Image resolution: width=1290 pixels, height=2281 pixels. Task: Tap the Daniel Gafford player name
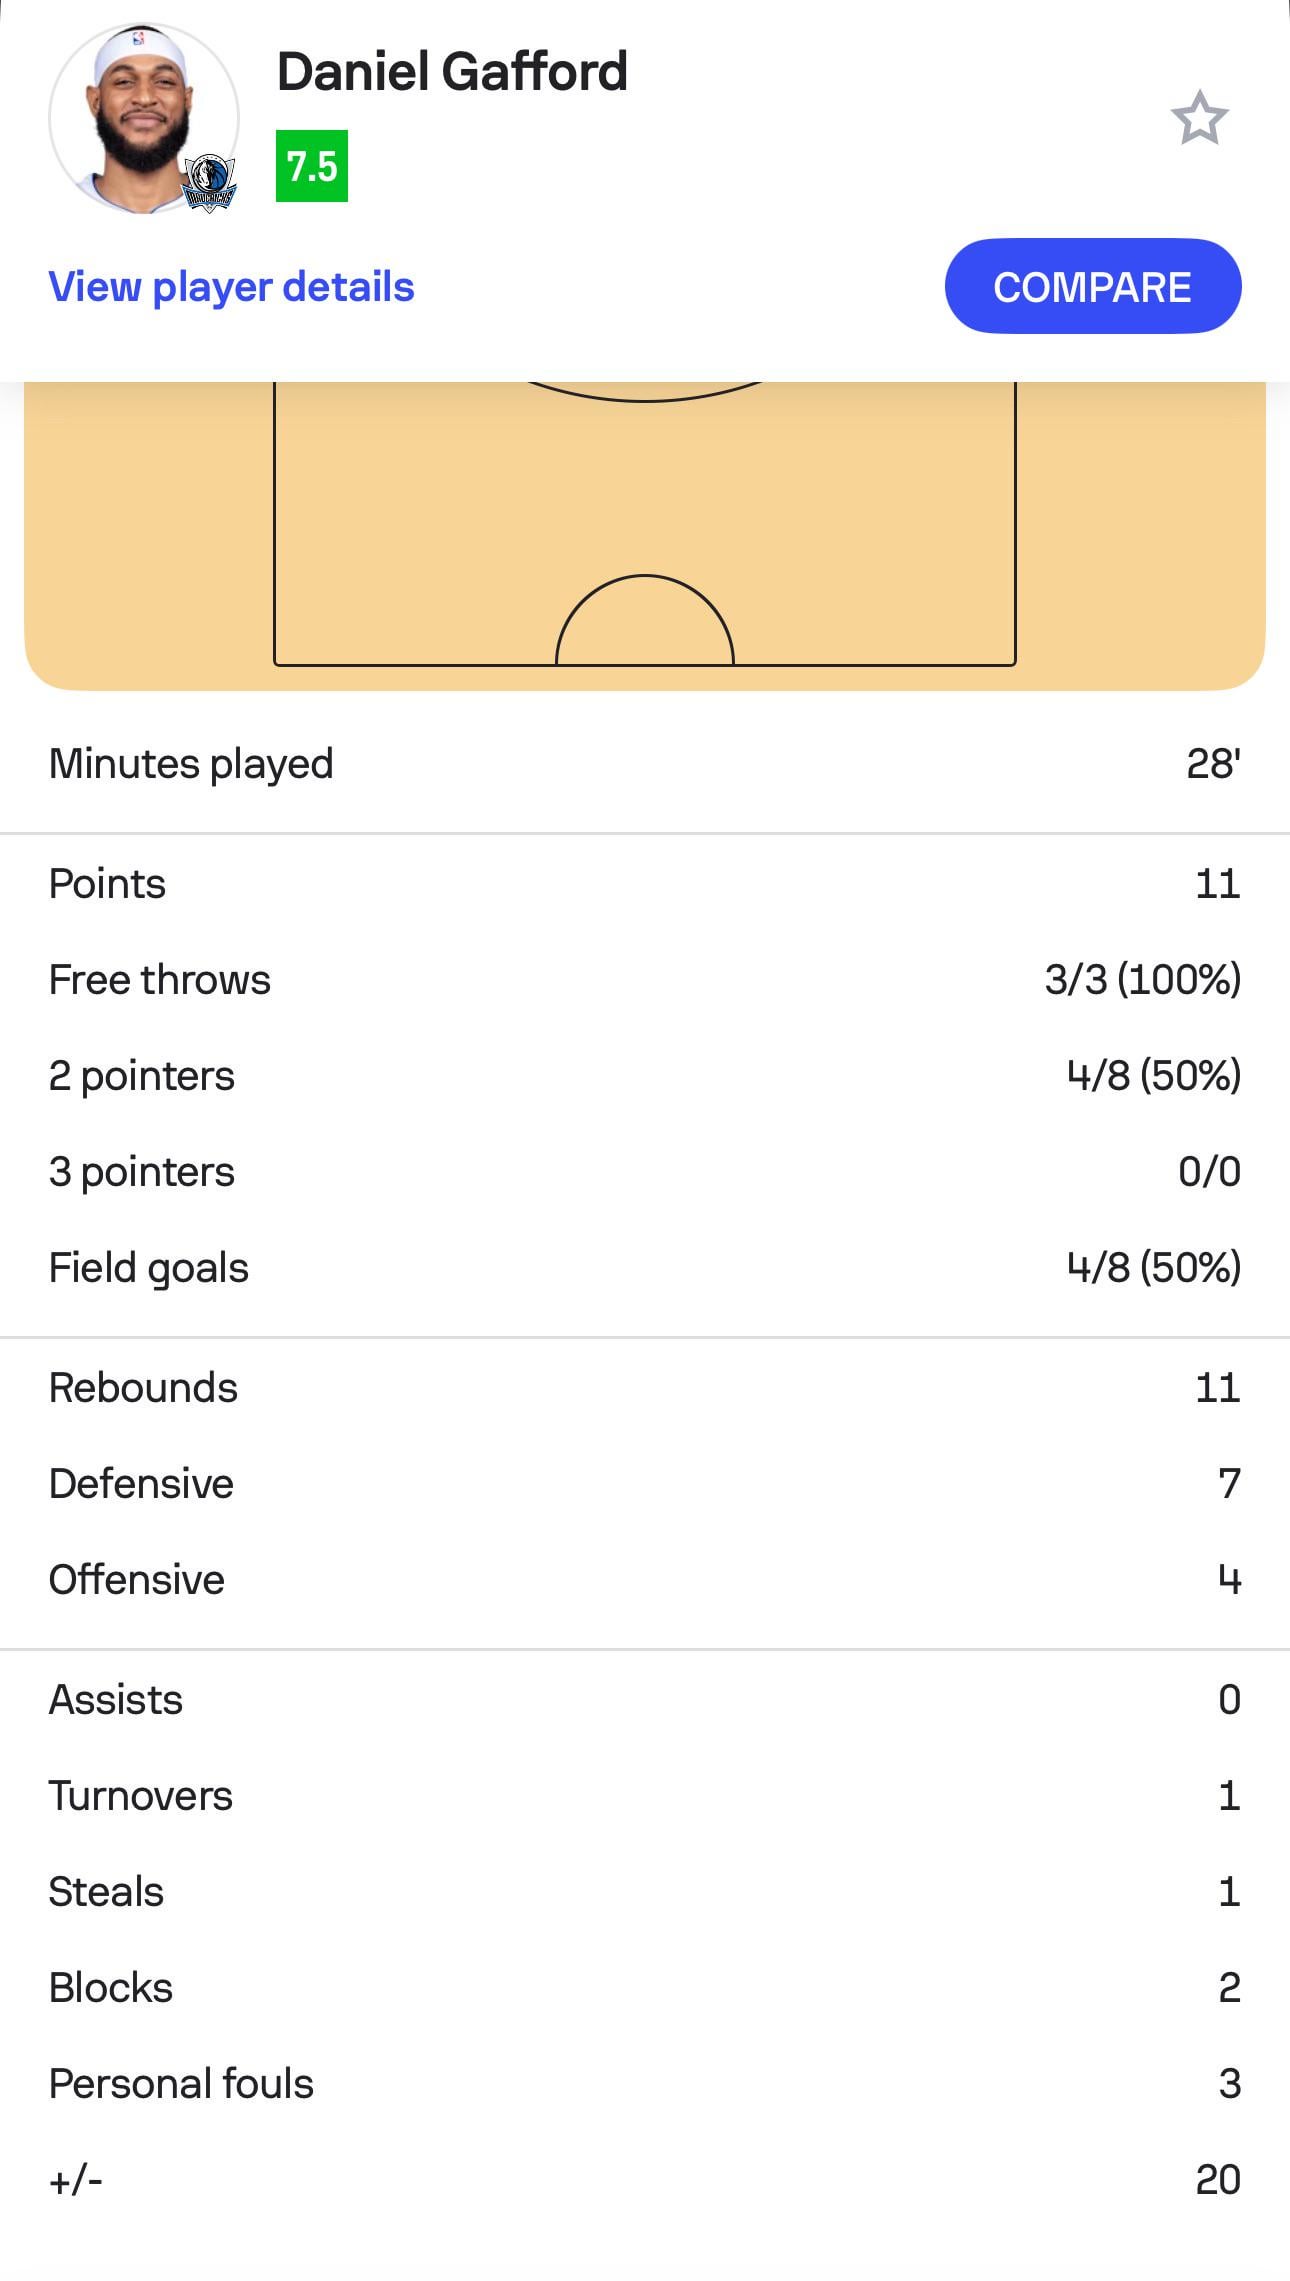click(452, 72)
